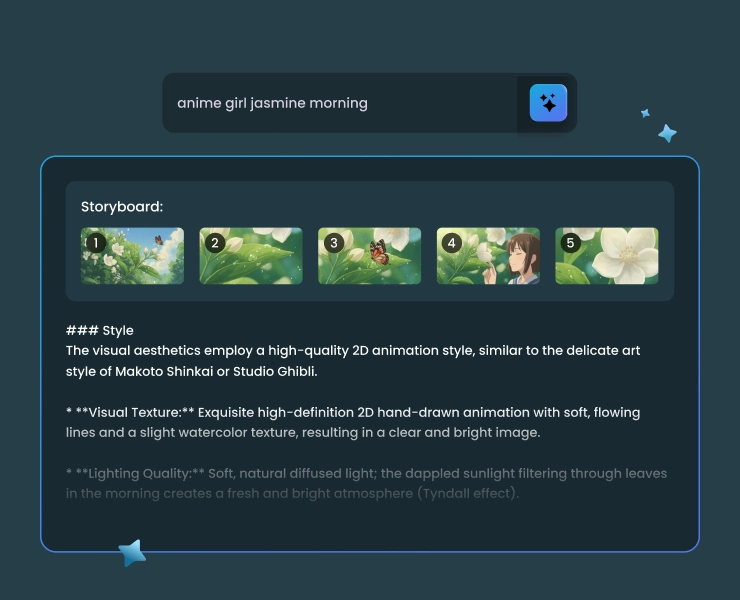Viewport: 740px width, 600px height.
Task: Select the number 4 storyboard badge
Action: [452, 243]
